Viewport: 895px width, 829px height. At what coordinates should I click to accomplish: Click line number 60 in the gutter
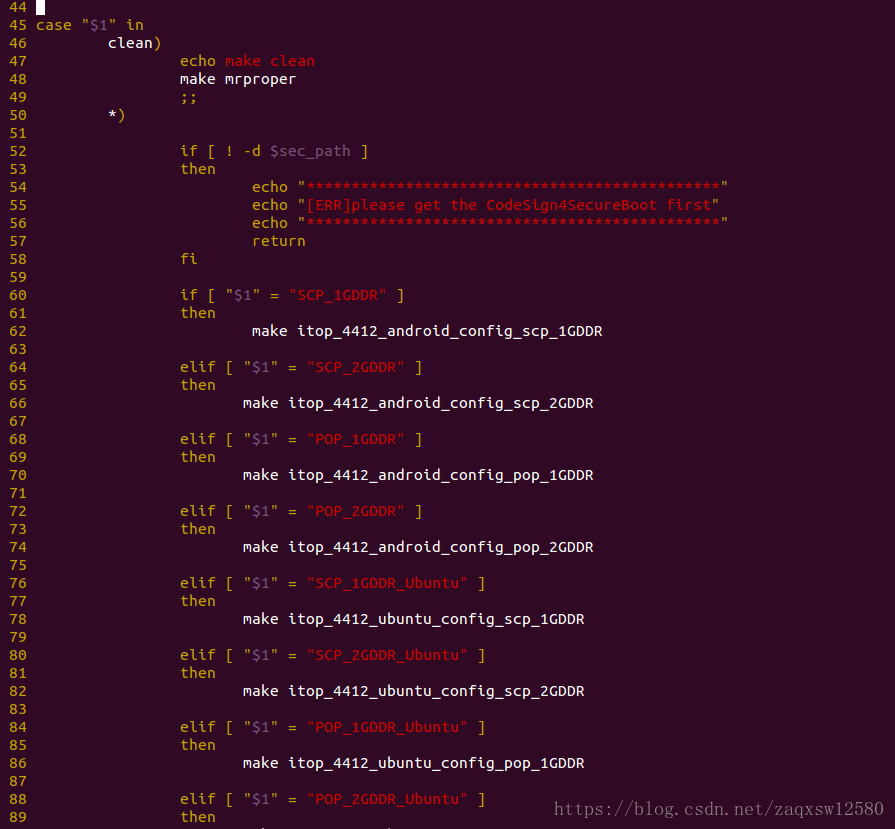pos(18,295)
